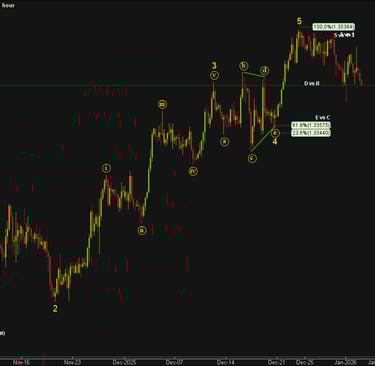
Task: Click the Jan-2026 date on the time axis
Action: tap(346, 362)
